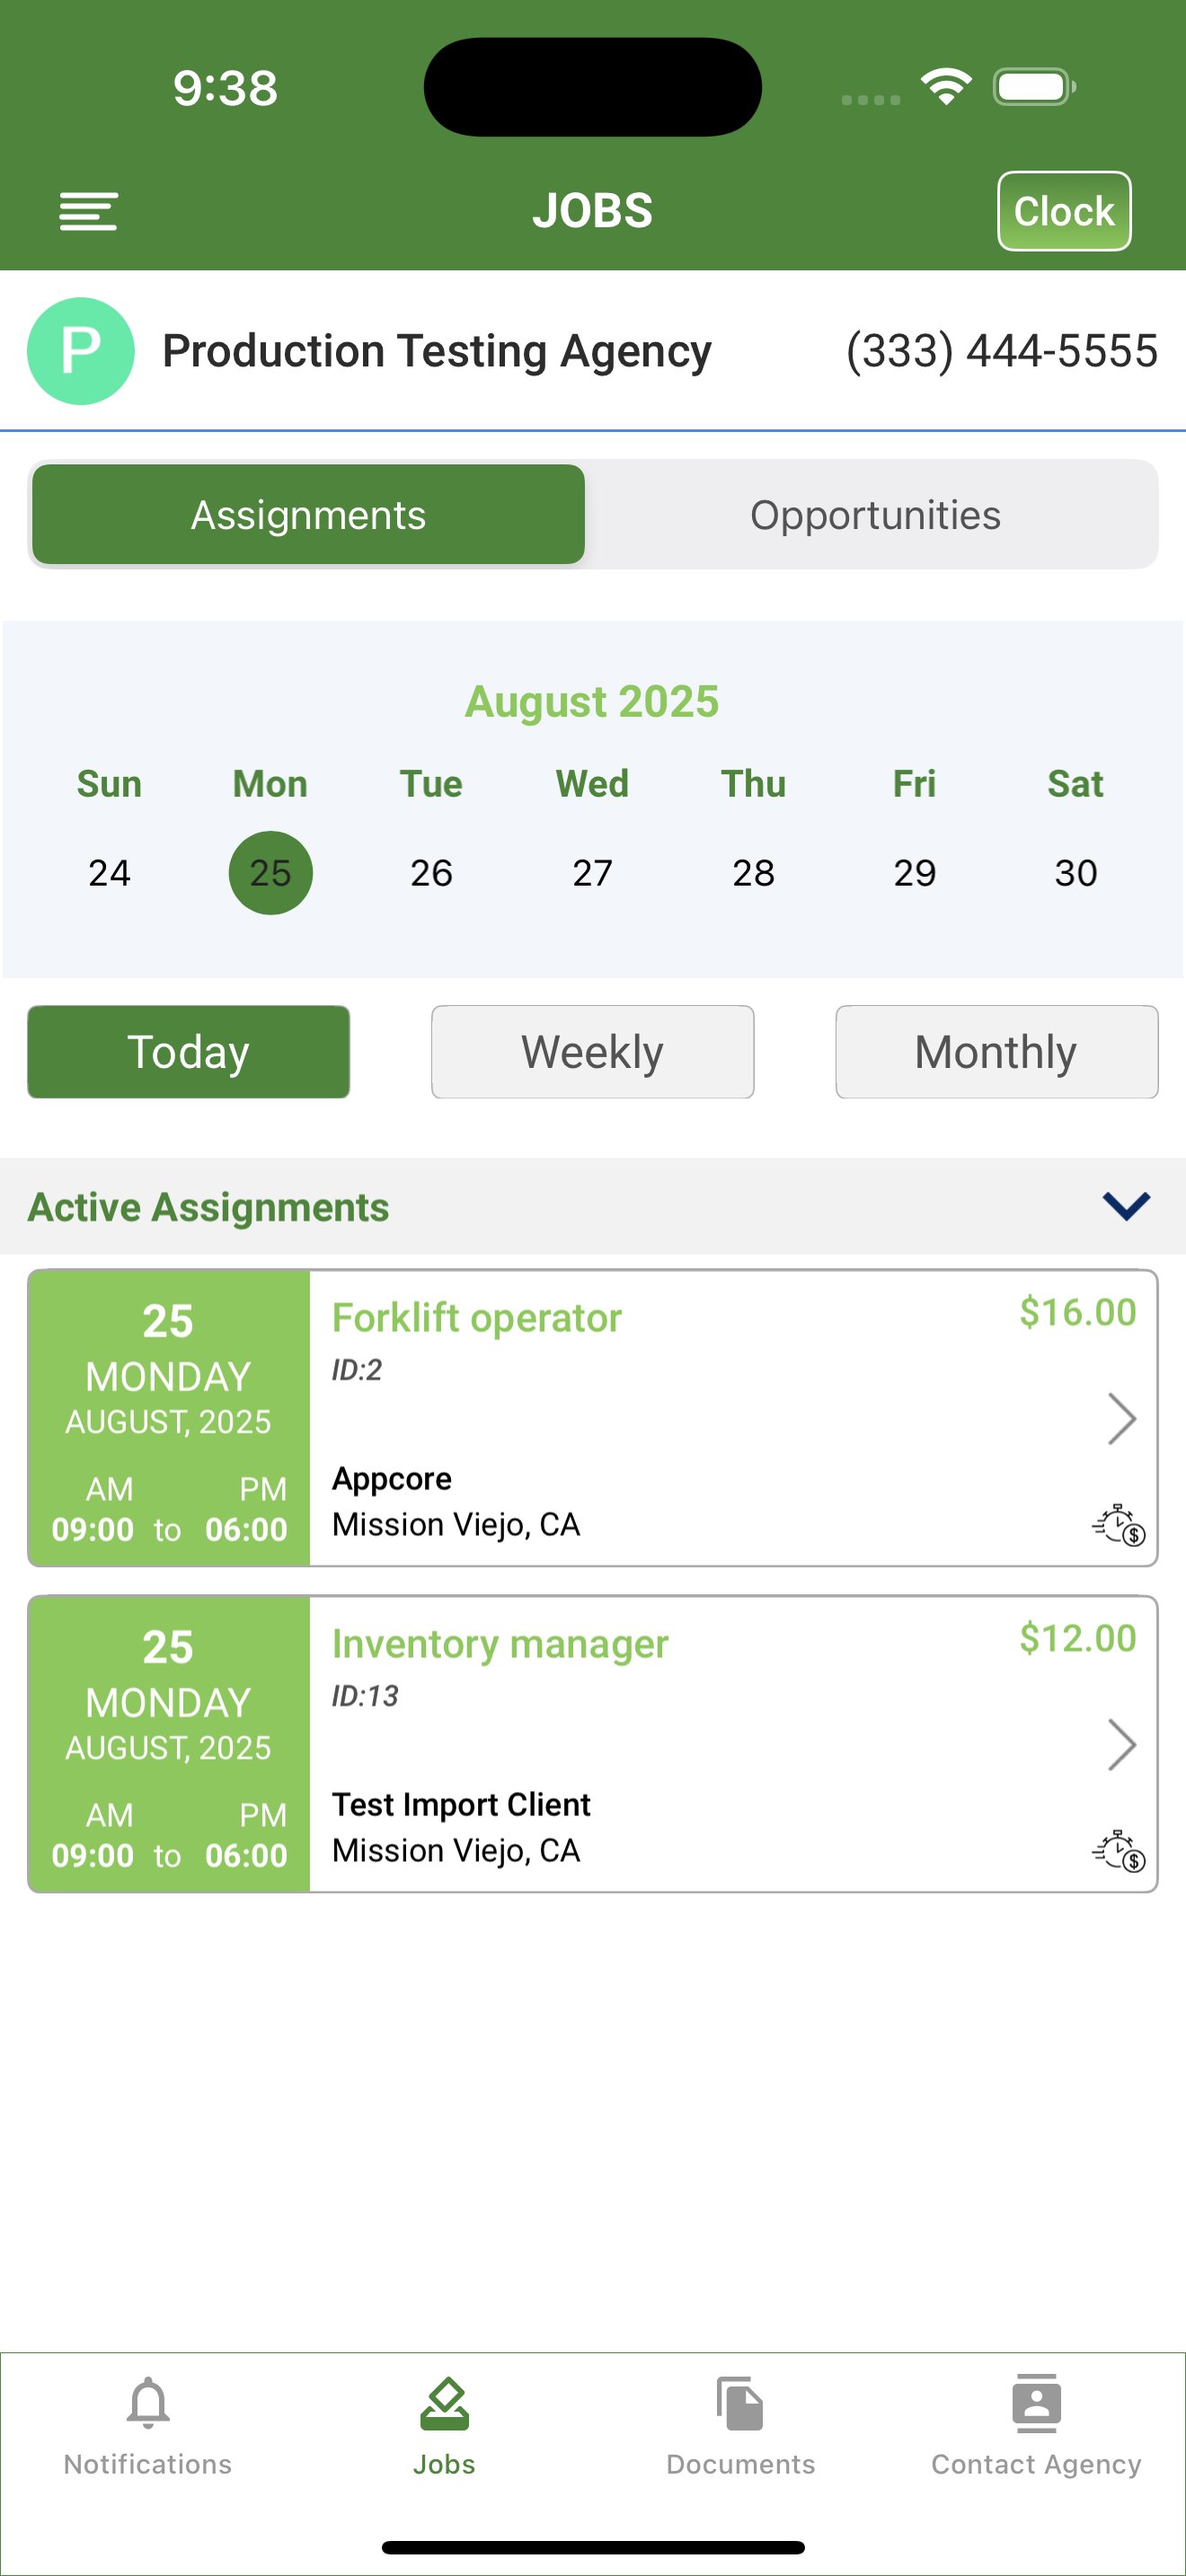Call agency phone number (333) 444-5555
Screen dimensions: 1186x2576
(1001, 351)
